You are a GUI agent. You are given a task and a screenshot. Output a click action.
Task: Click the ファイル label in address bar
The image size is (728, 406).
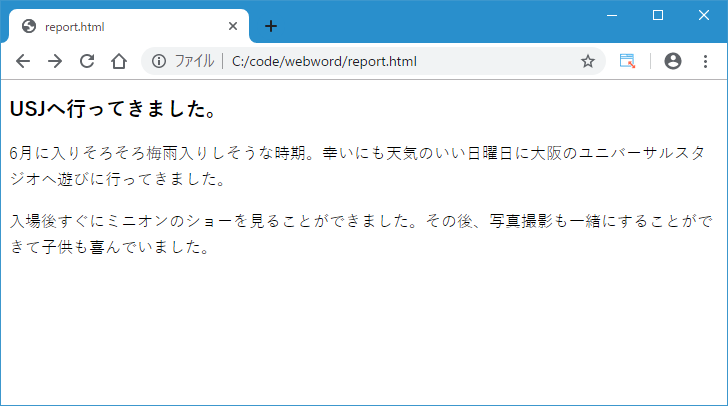[194, 61]
